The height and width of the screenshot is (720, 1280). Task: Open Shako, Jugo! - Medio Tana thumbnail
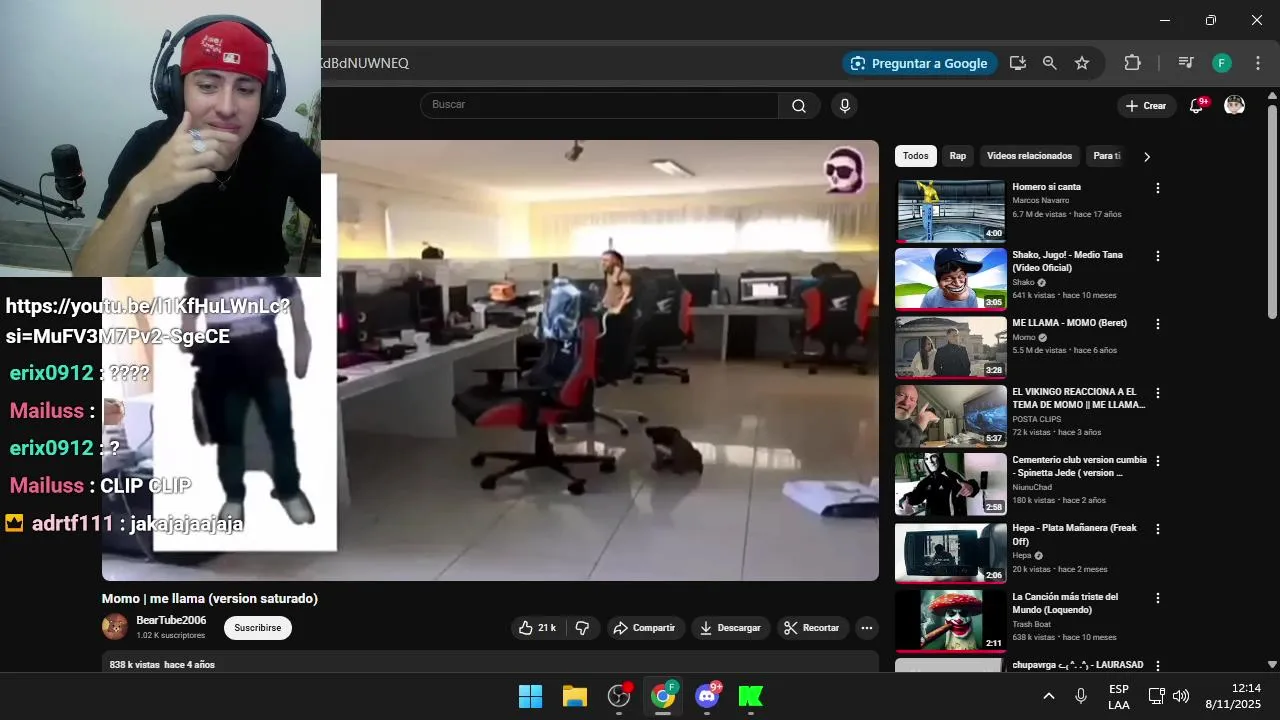pos(950,279)
